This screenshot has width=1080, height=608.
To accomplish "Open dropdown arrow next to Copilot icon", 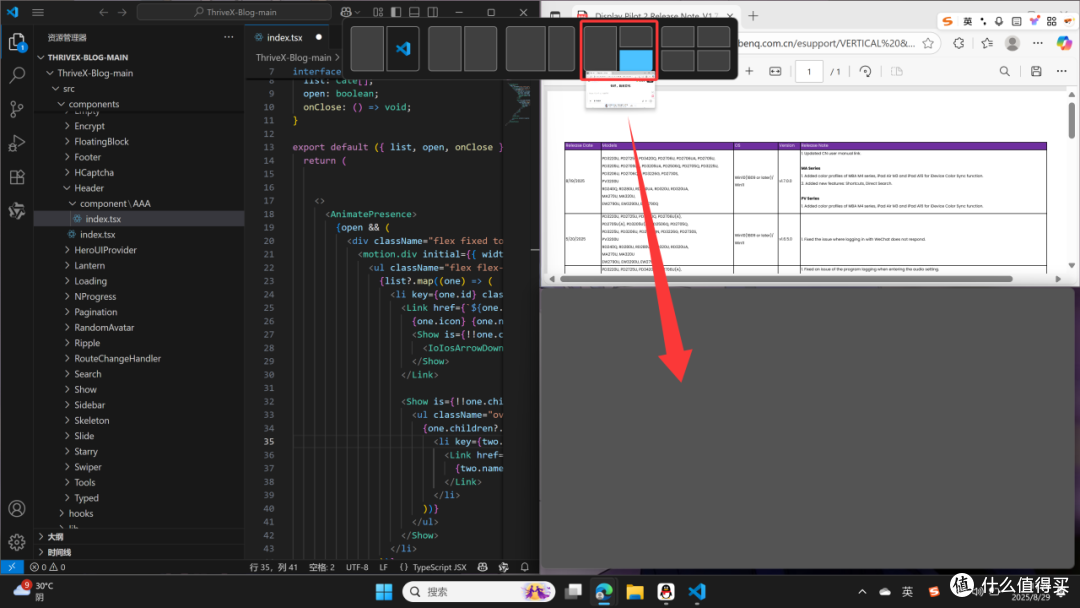I will (x=357, y=12).
